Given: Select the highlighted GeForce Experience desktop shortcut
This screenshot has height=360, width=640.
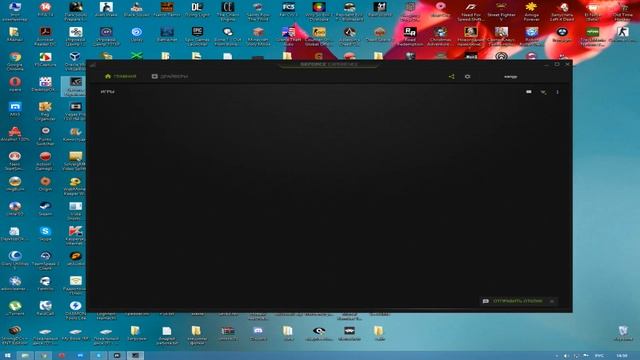Looking at the screenshot, I should click(x=74, y=86).
